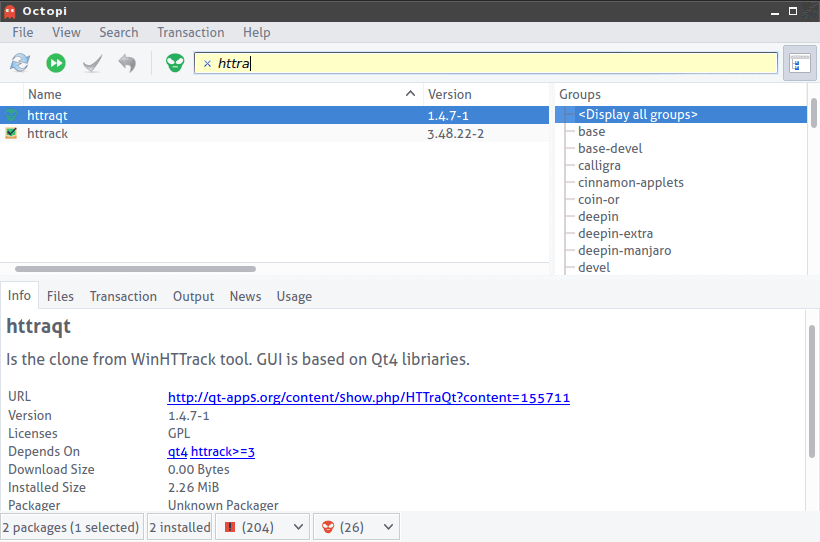Click the Commit transaction checkmark icon
Screen dimensions: 820x542
[x=92, y=63]
